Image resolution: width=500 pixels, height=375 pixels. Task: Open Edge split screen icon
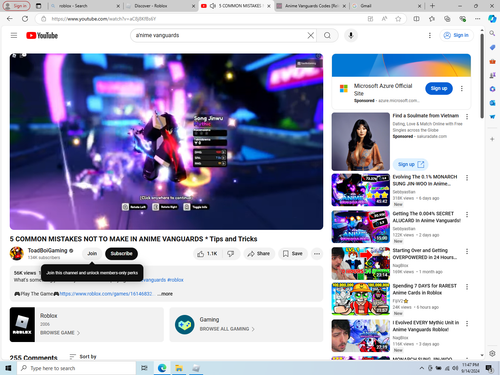pos(416,19)
